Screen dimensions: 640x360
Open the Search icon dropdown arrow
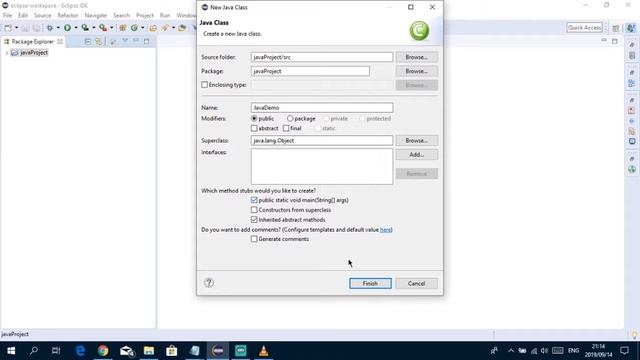pyautogui.click(x=173, y=28)
